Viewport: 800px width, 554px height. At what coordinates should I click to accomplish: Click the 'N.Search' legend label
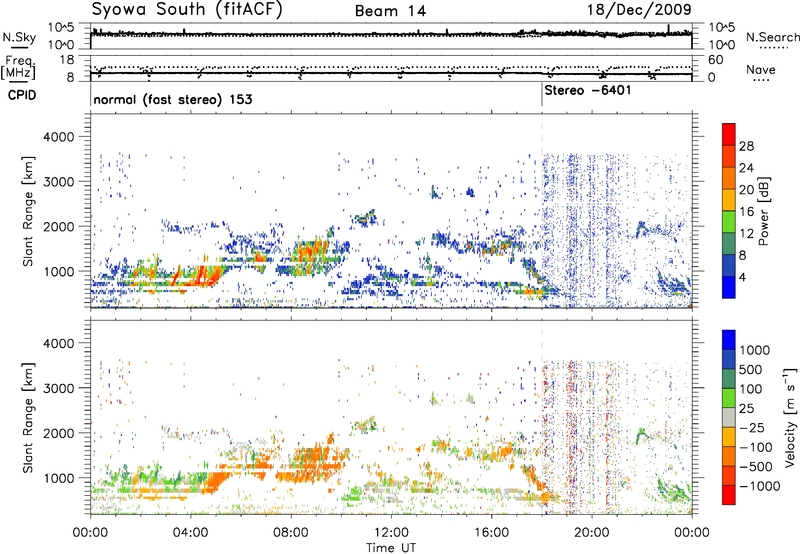click(773, 37)
